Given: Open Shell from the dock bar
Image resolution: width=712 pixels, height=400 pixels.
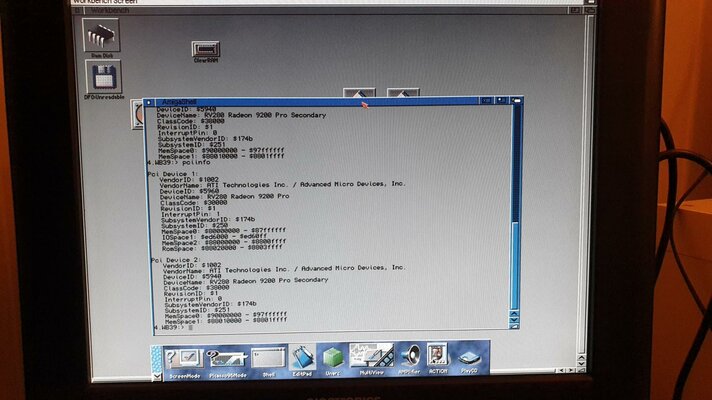Looking at the screenshot, I should 268,357.
